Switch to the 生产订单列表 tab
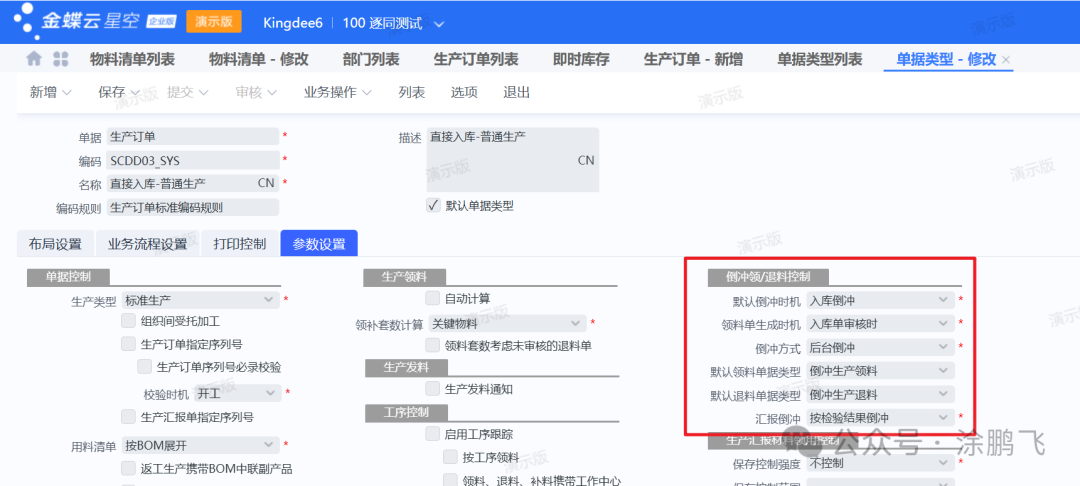This screenshot has width=1080, height=486. click(x=476, y=59)
